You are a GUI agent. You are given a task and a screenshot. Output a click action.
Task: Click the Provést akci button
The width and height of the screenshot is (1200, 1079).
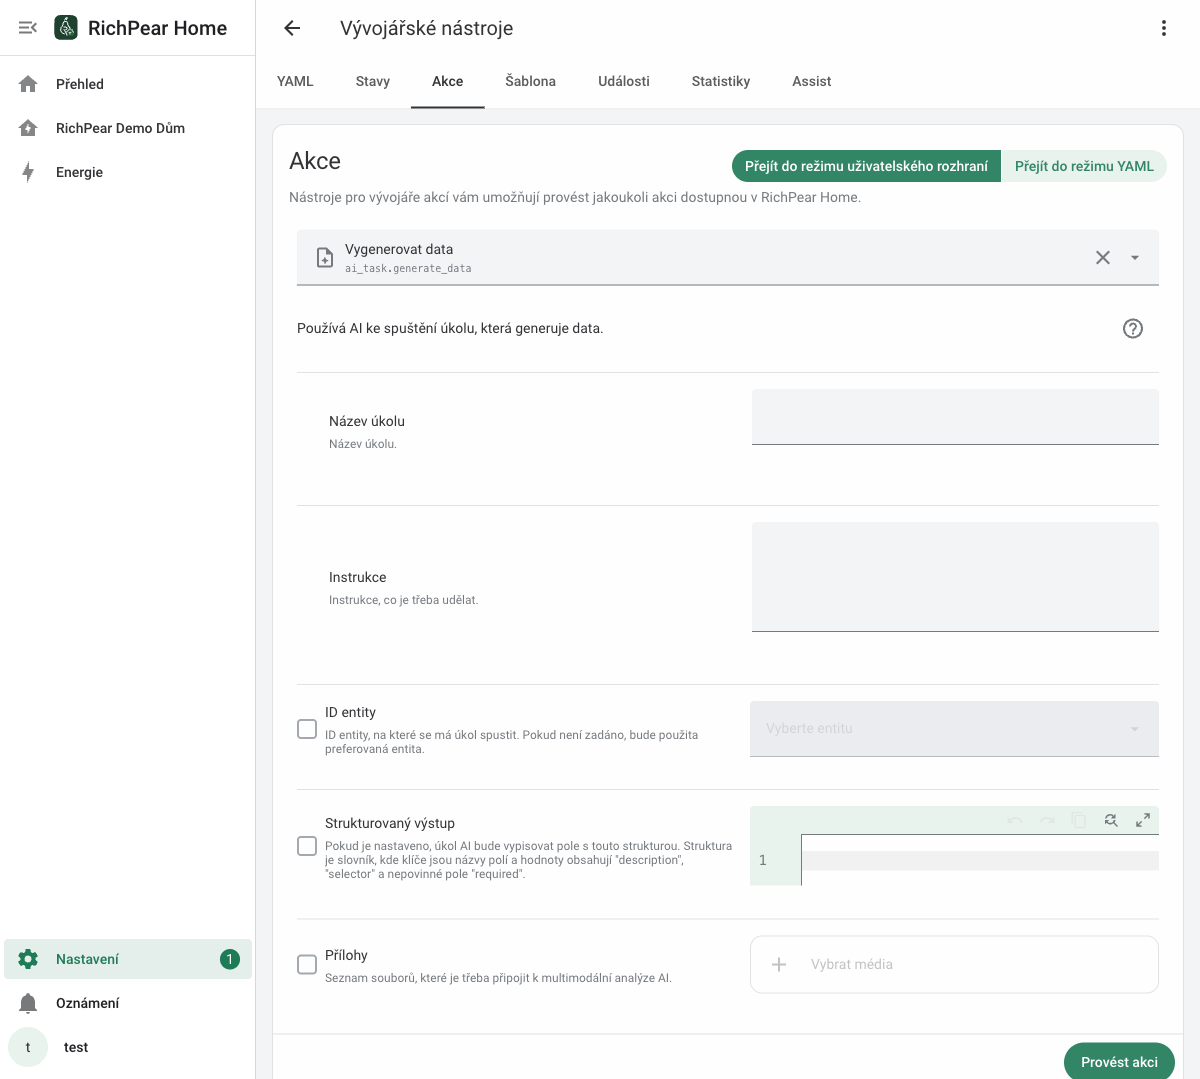1119,1061
